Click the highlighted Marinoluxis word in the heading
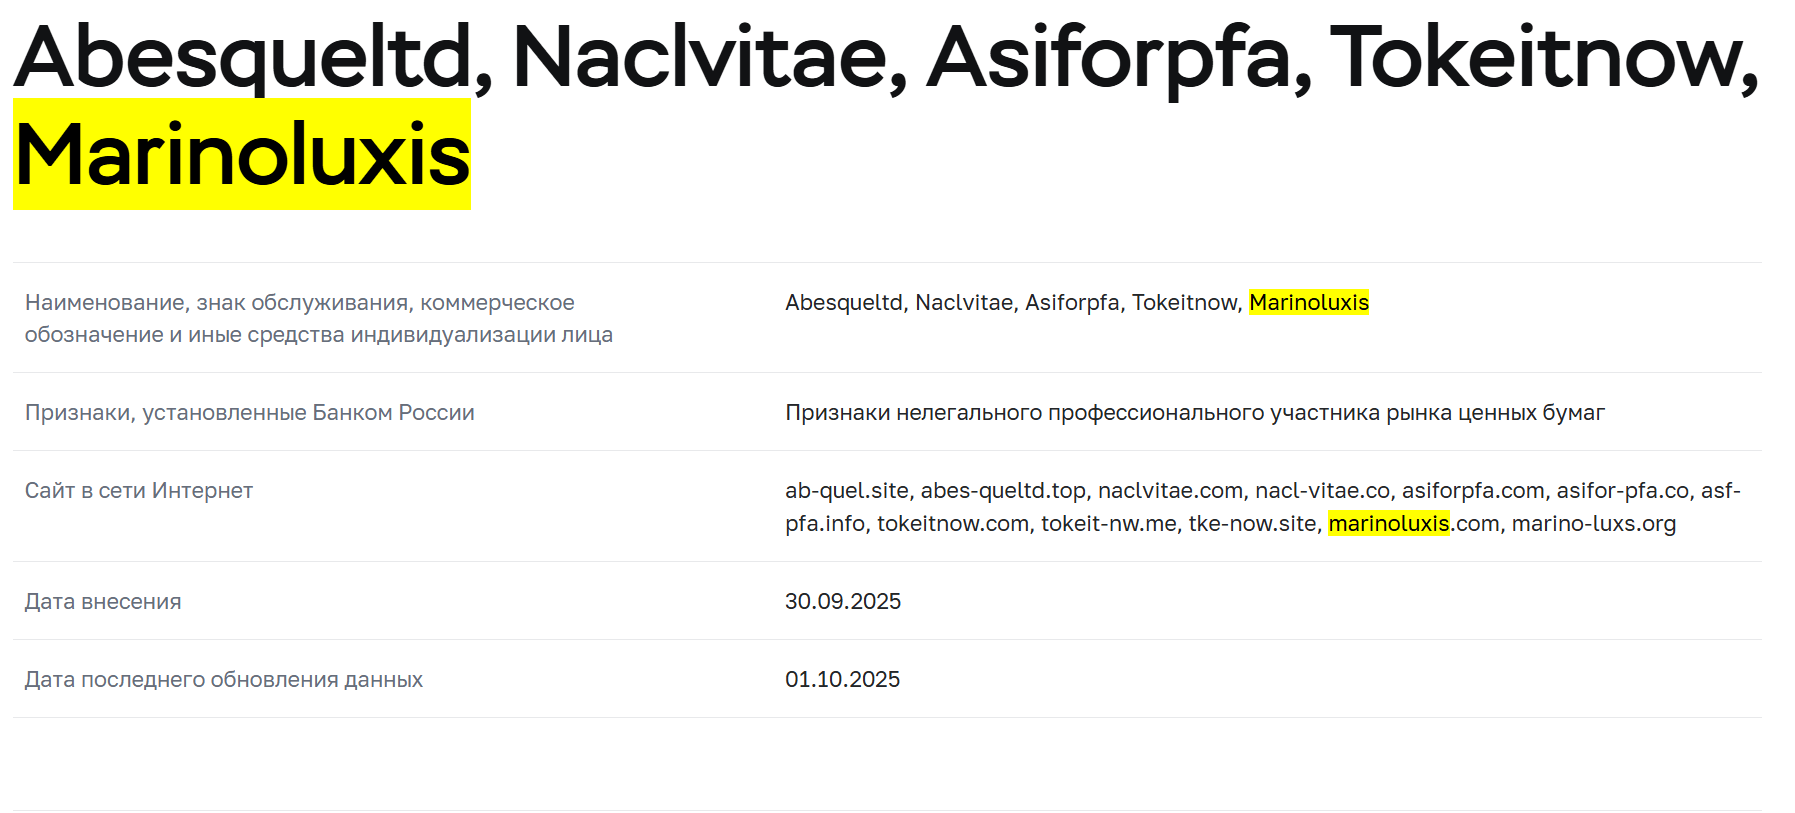The image size is (1795, 813). (242, 155)
